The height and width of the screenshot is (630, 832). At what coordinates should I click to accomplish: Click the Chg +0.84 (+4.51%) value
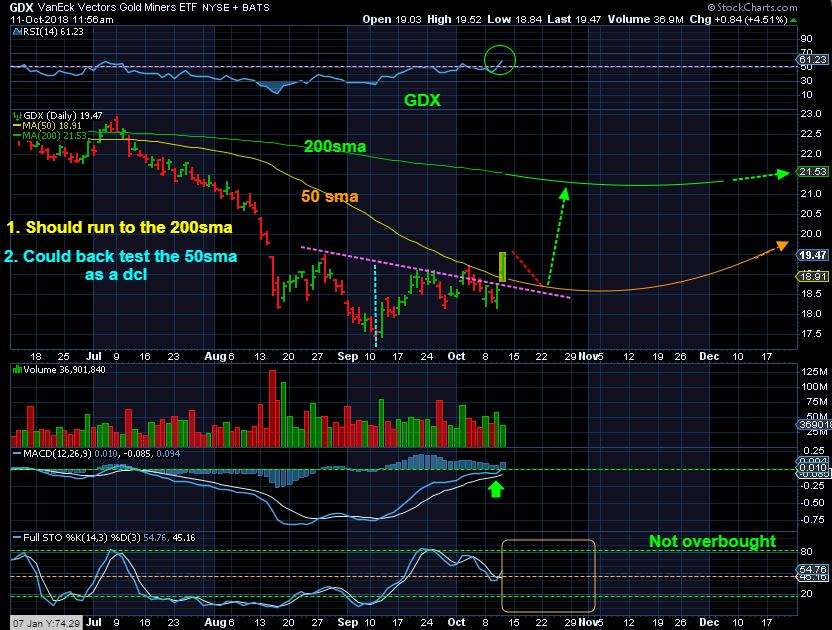(739, 20)
